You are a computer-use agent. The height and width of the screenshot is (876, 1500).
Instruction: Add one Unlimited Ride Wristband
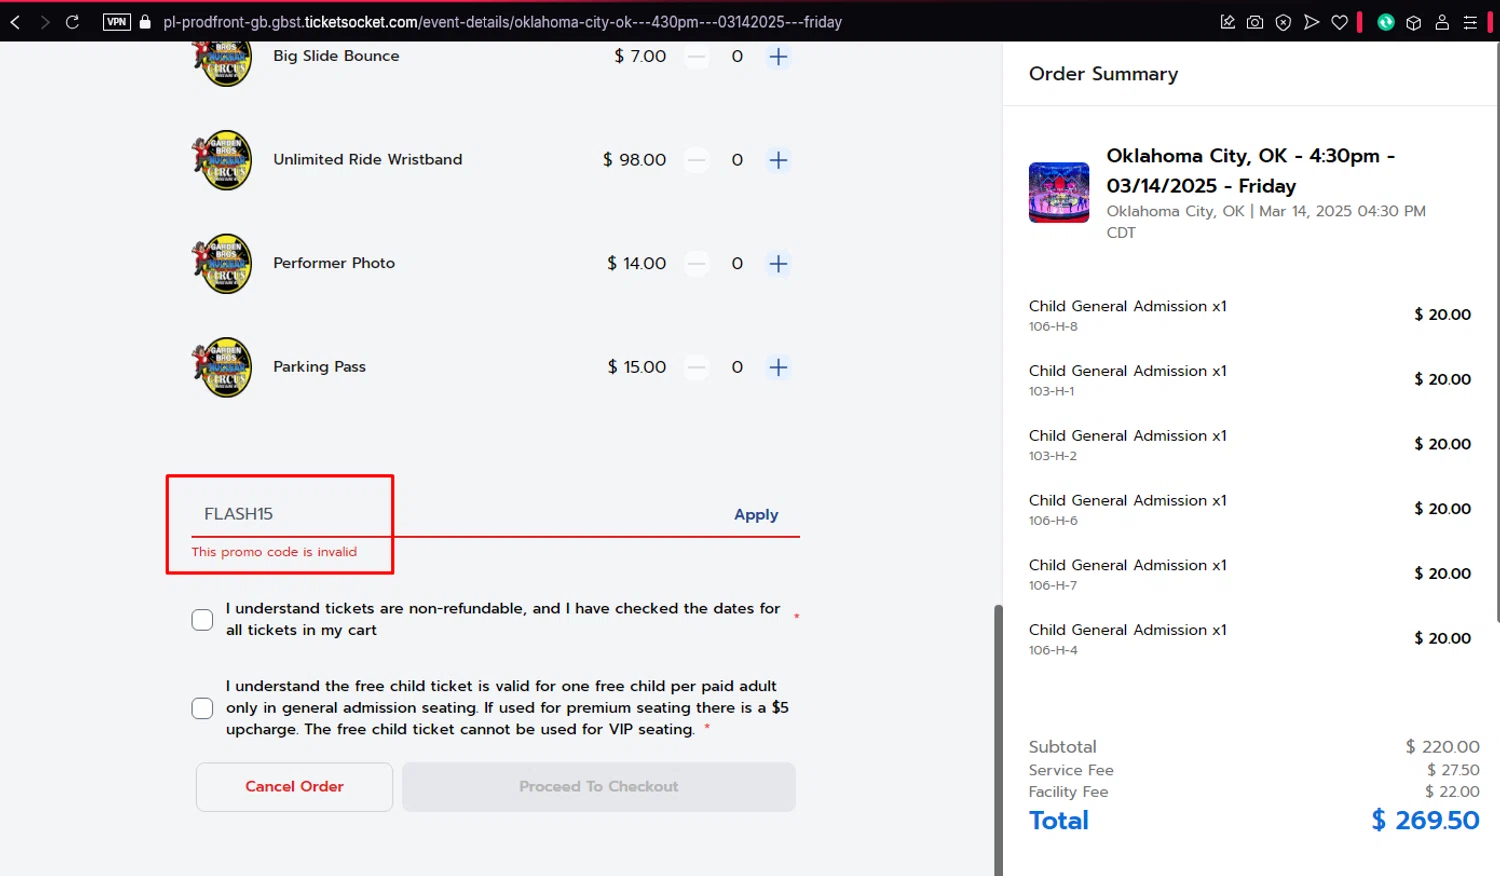778,160
